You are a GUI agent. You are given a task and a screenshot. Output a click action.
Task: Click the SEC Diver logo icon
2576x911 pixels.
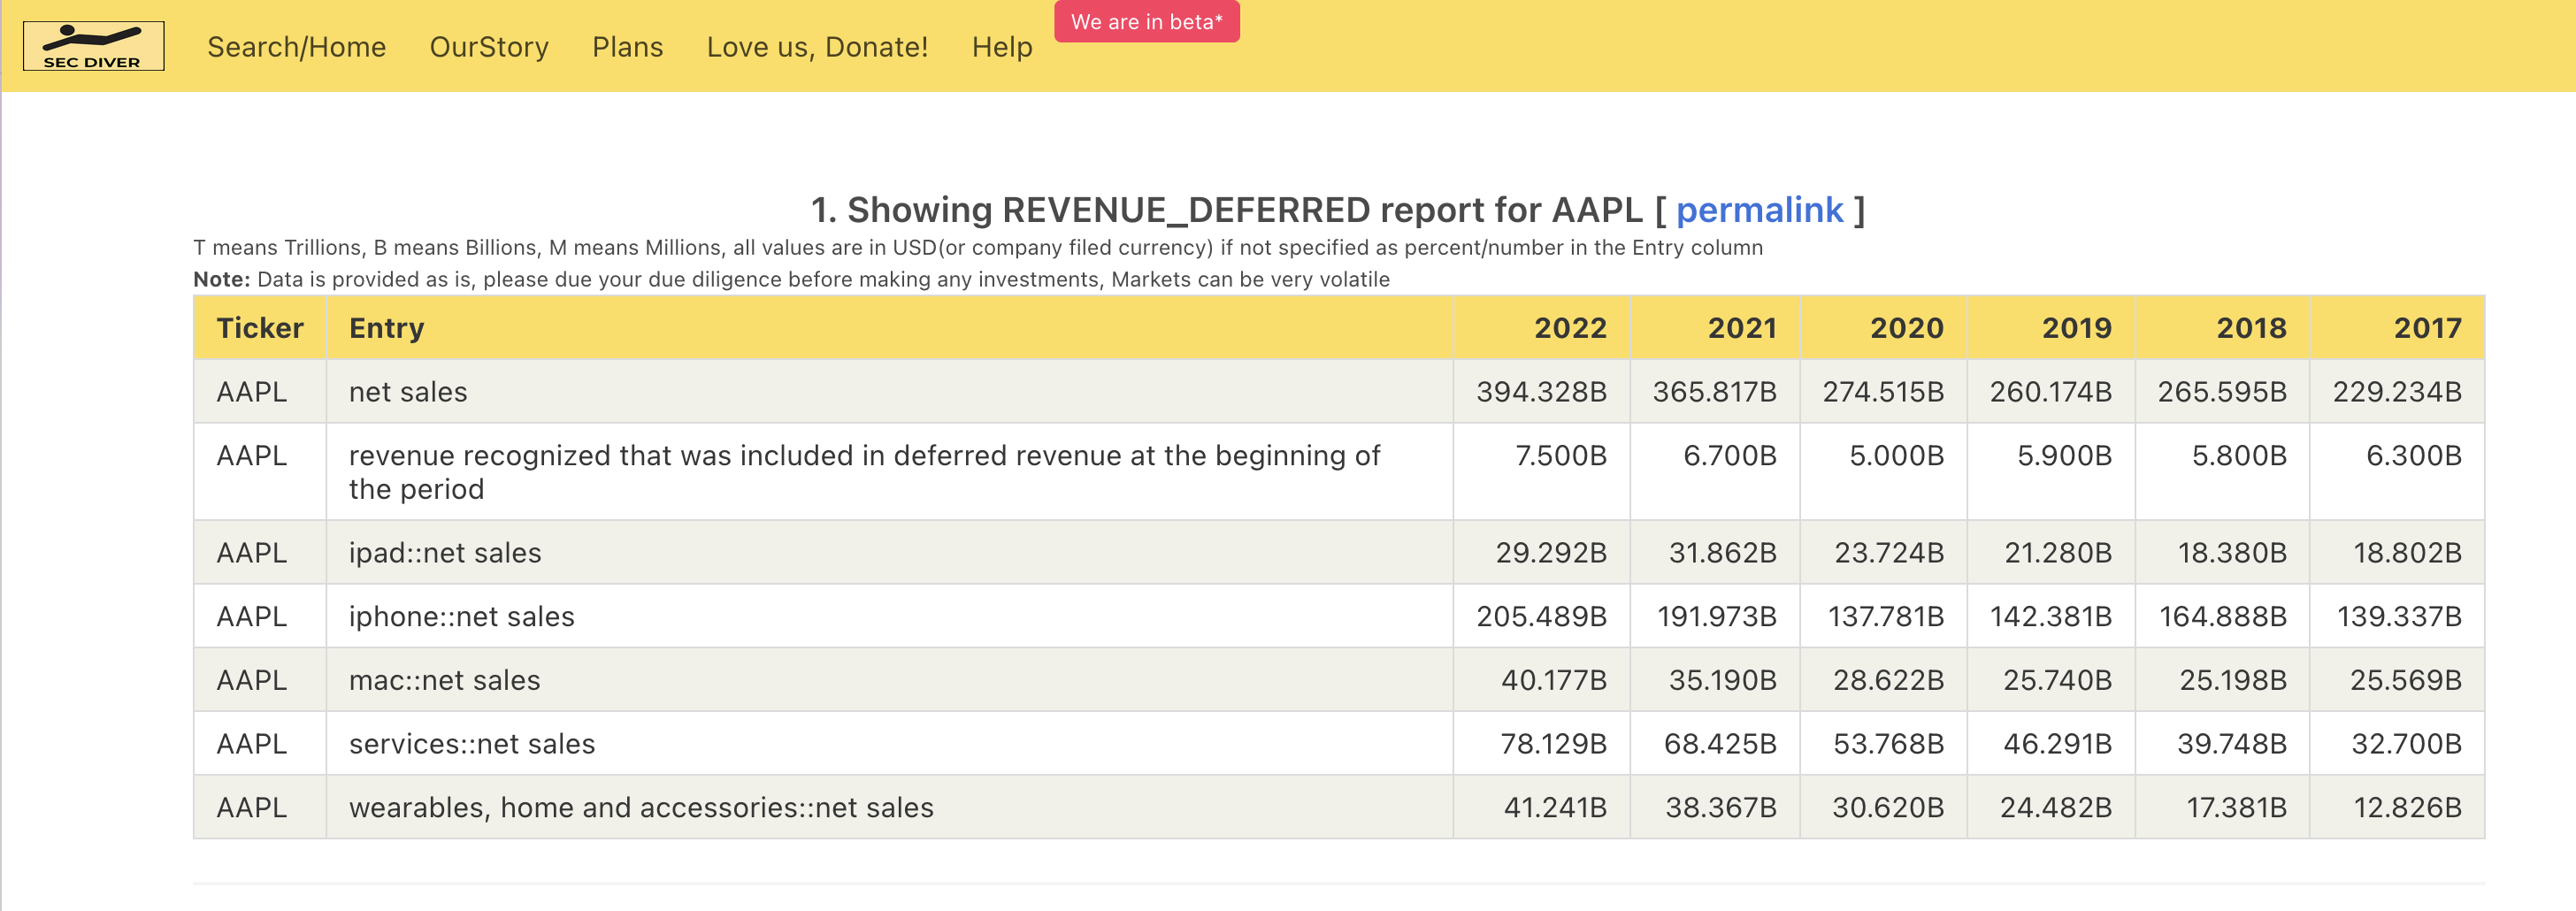[x=93, y=46]
